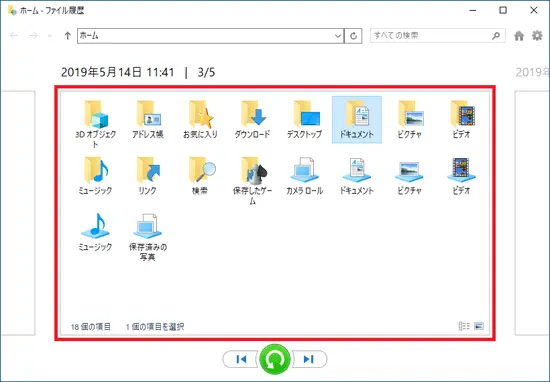Open the settings gear menu
The width and height of the screenshot is (550, 382).
click(537, 35)
